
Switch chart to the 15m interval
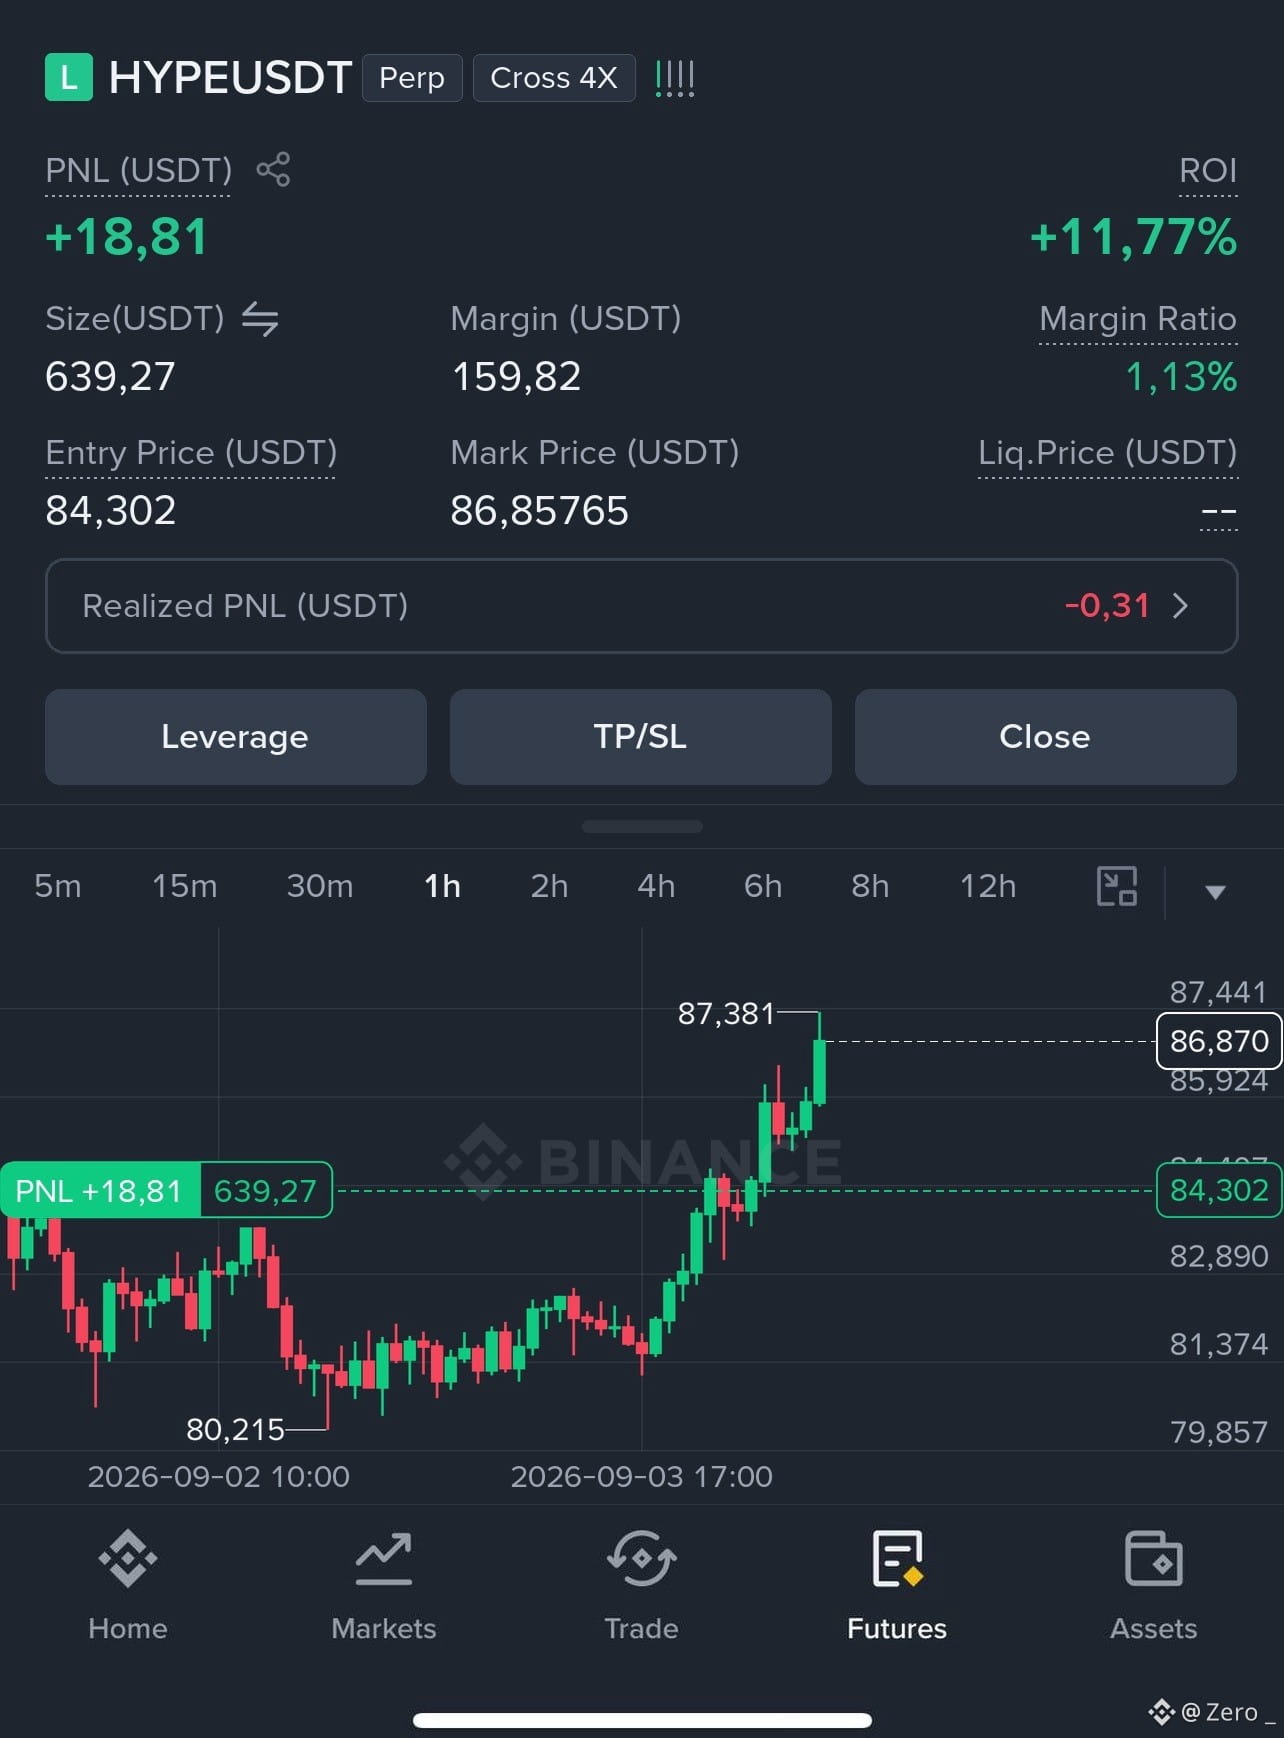[x=184, y=886]
